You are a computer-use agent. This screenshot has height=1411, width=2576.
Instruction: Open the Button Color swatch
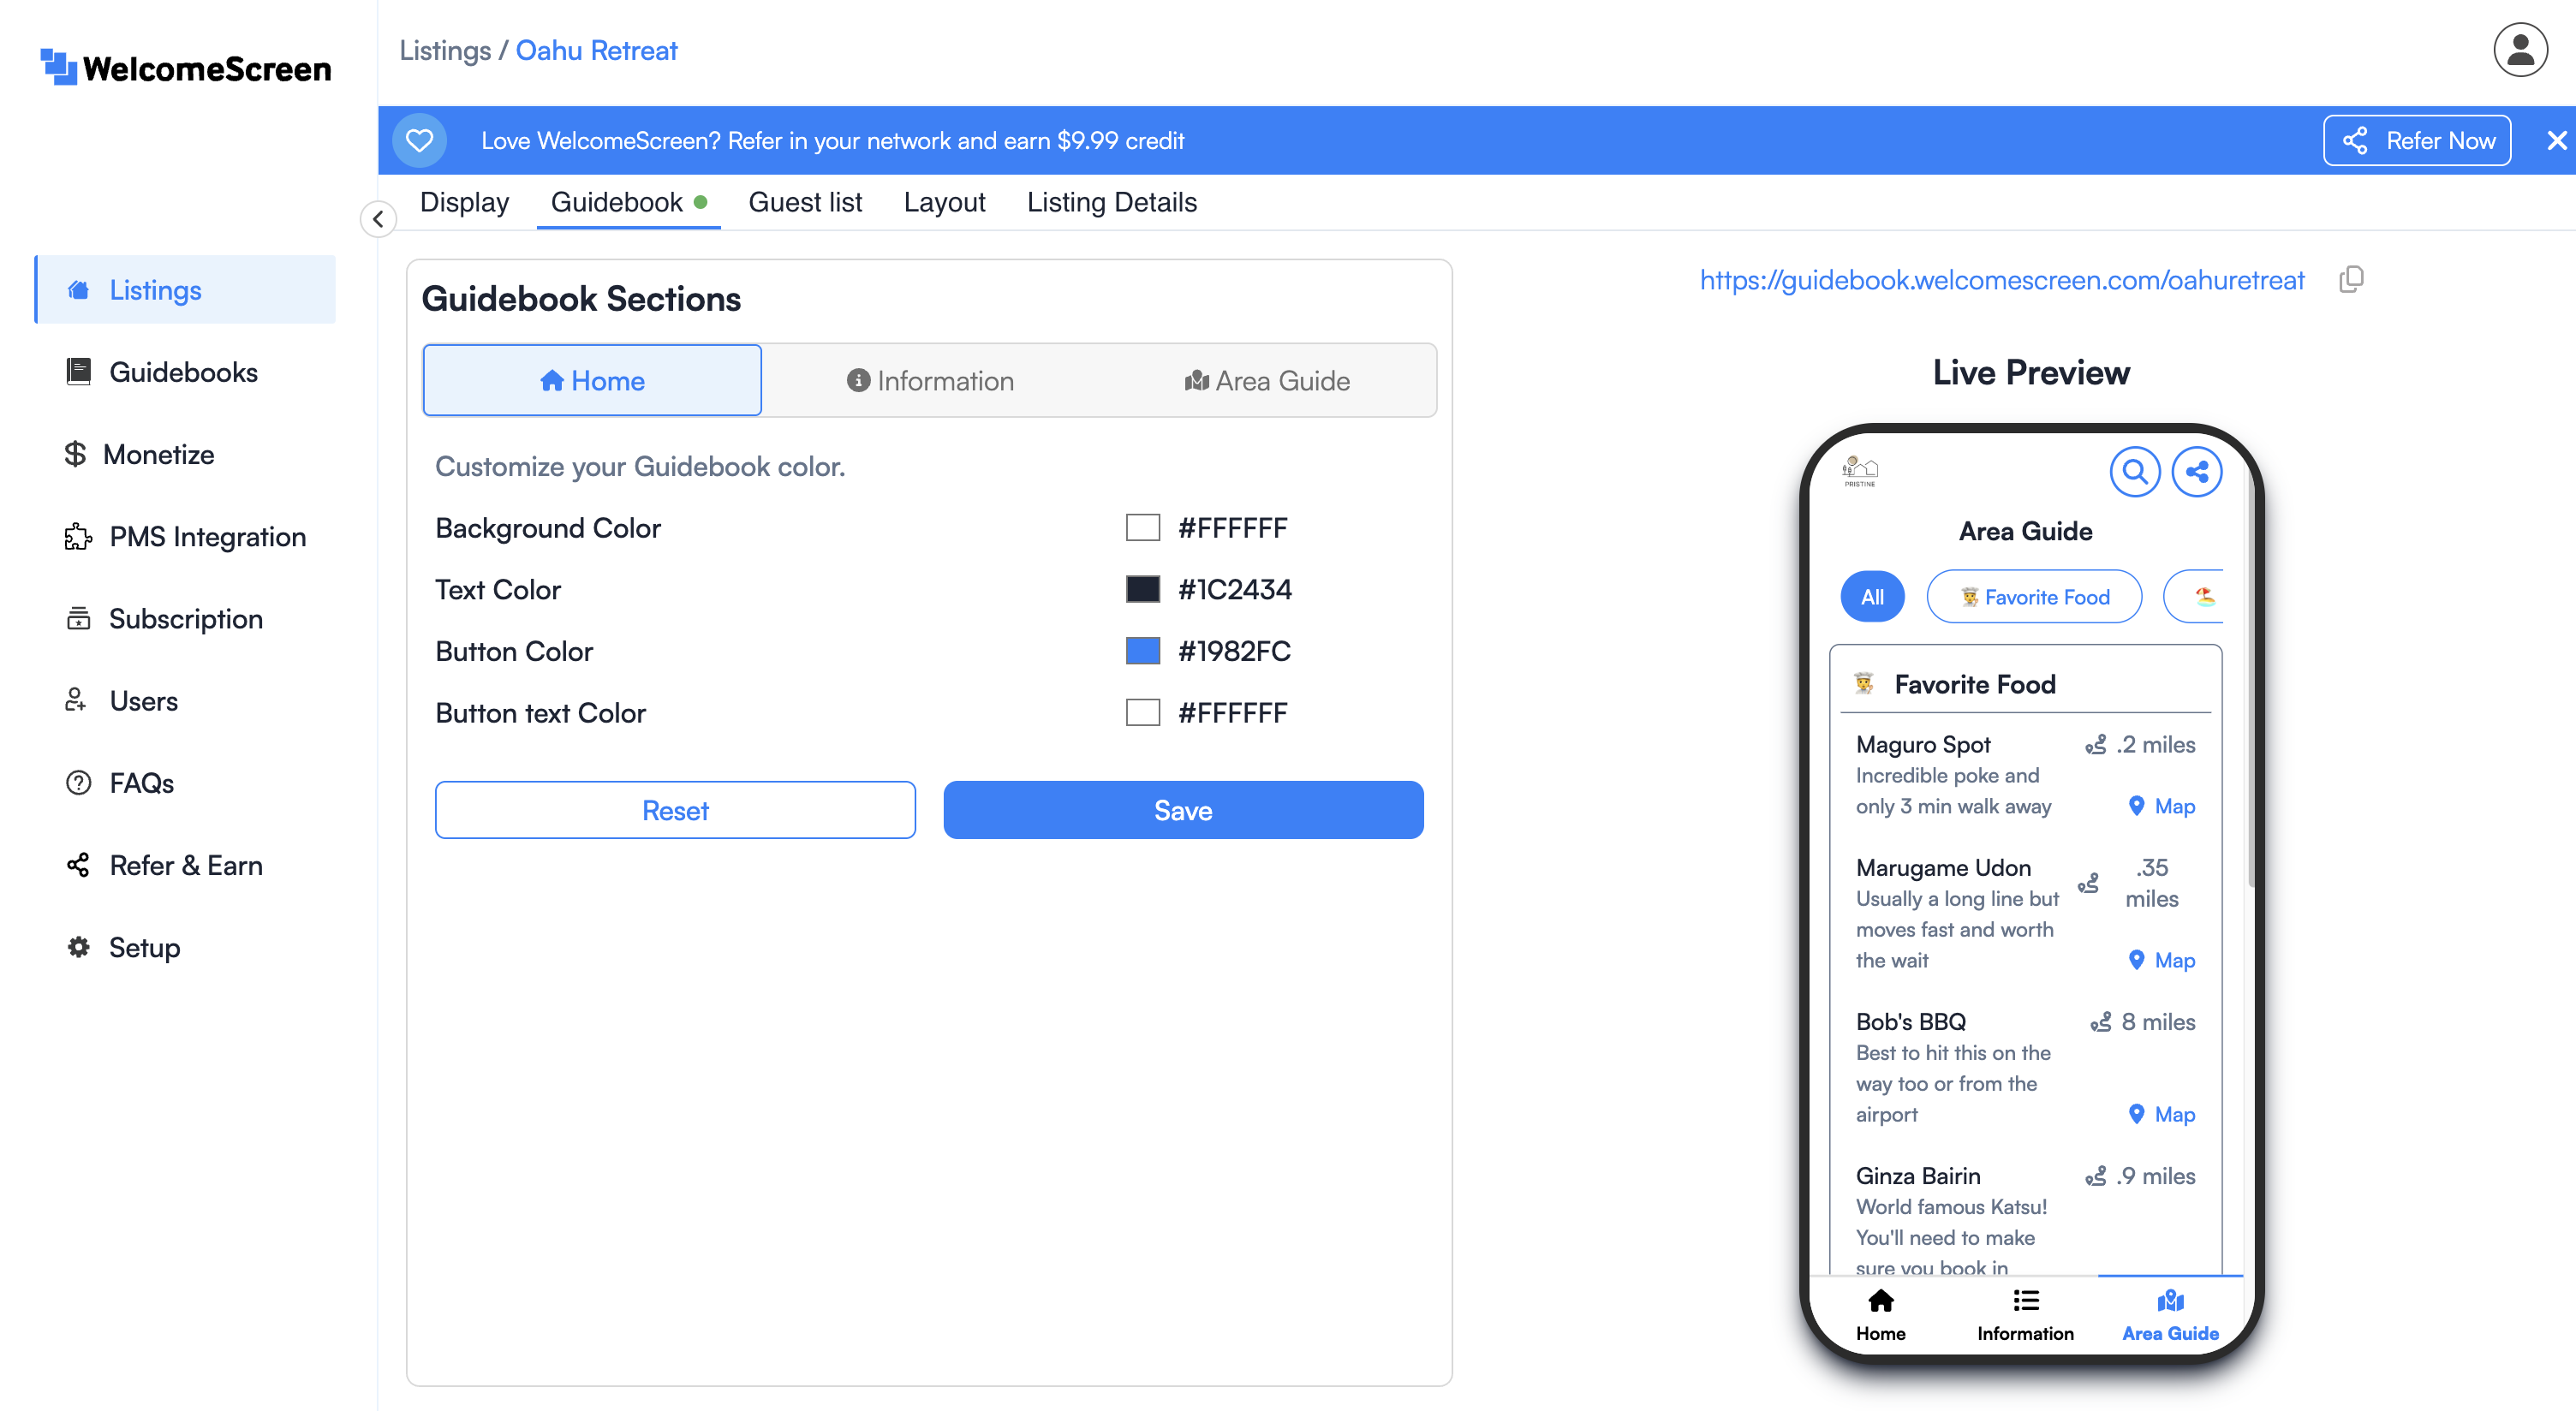click(x=1142, y=651)
